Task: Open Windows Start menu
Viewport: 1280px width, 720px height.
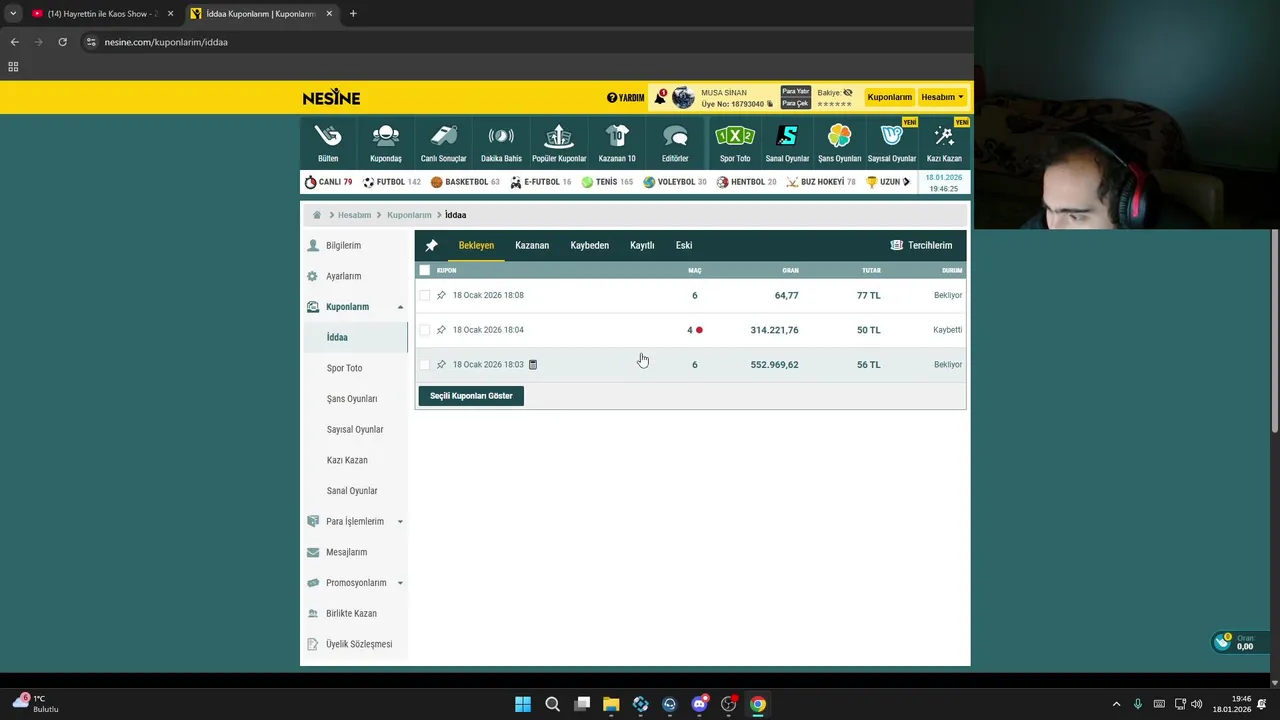Action: [x=523, y=704]
